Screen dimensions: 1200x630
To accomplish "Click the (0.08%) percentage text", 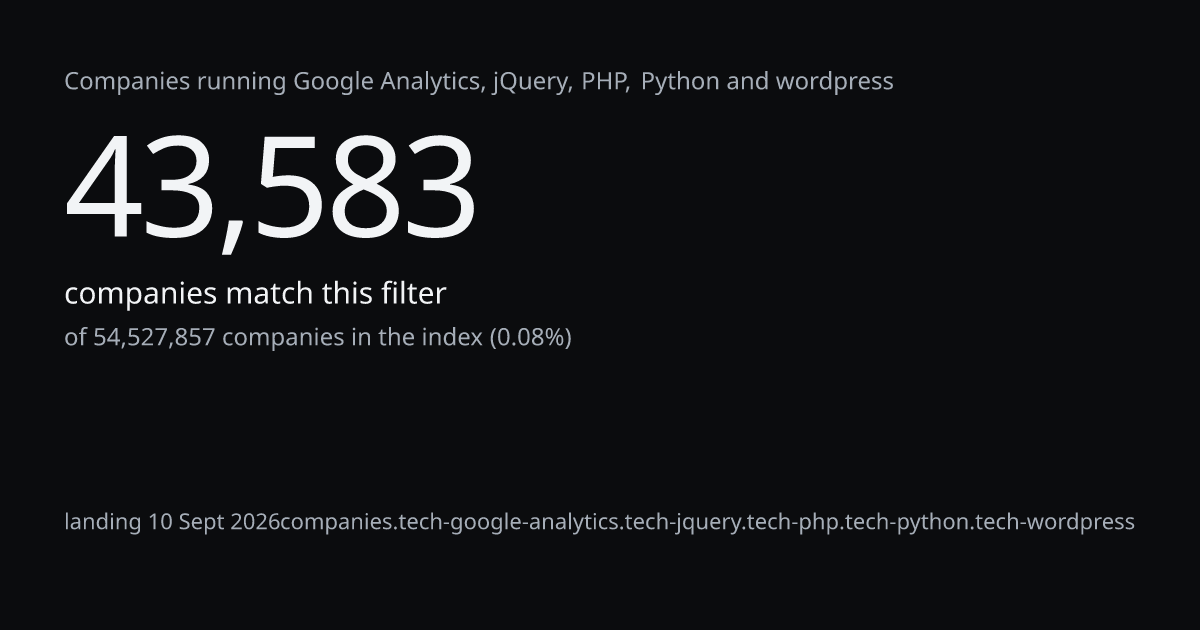I will (x=530, y=338).
